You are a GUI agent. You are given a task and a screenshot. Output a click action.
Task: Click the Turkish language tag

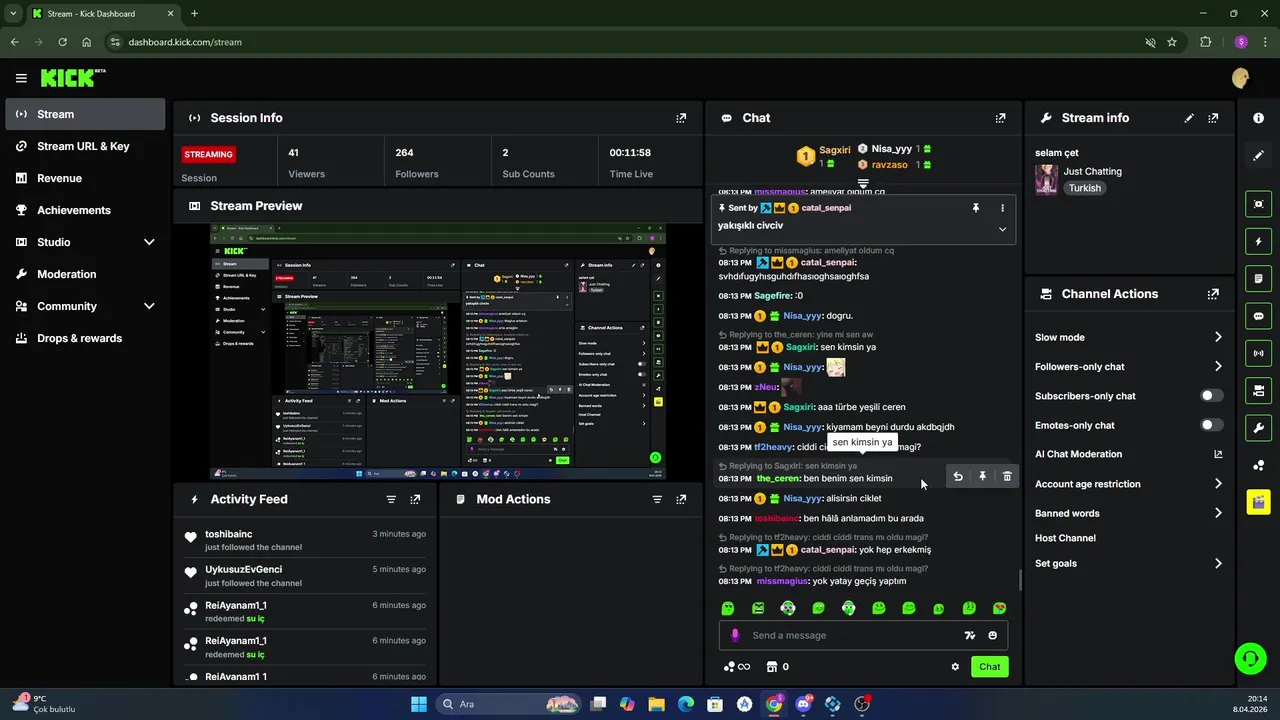point(1085,188)
